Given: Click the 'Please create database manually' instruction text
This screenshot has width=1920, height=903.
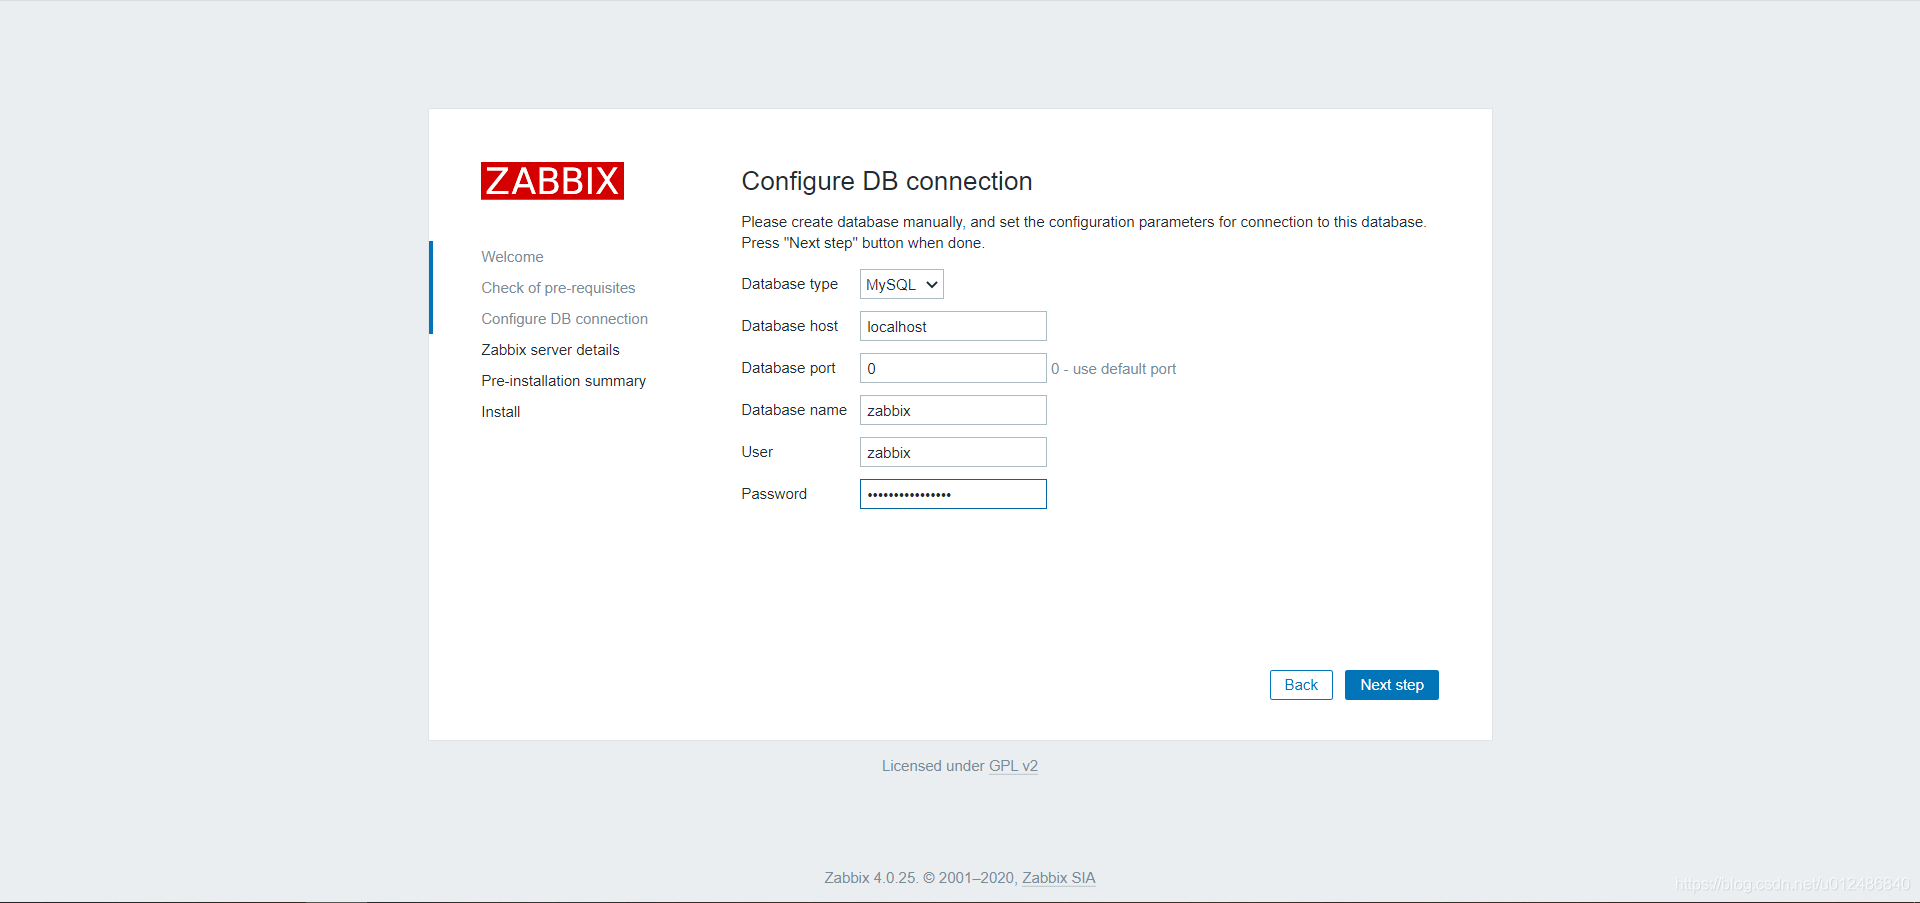Looking at the screenshot, I should coord(1083,232).
